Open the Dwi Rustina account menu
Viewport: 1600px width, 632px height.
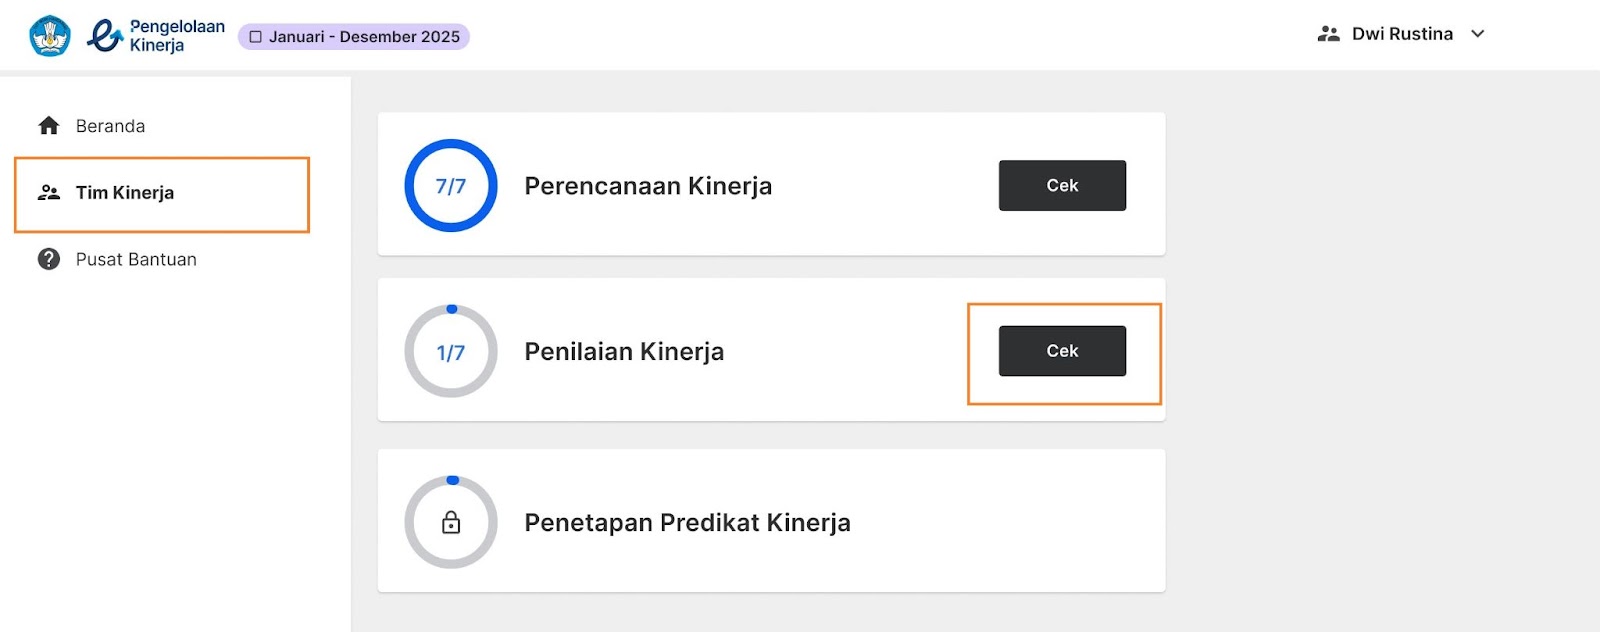click(1401, 34)
